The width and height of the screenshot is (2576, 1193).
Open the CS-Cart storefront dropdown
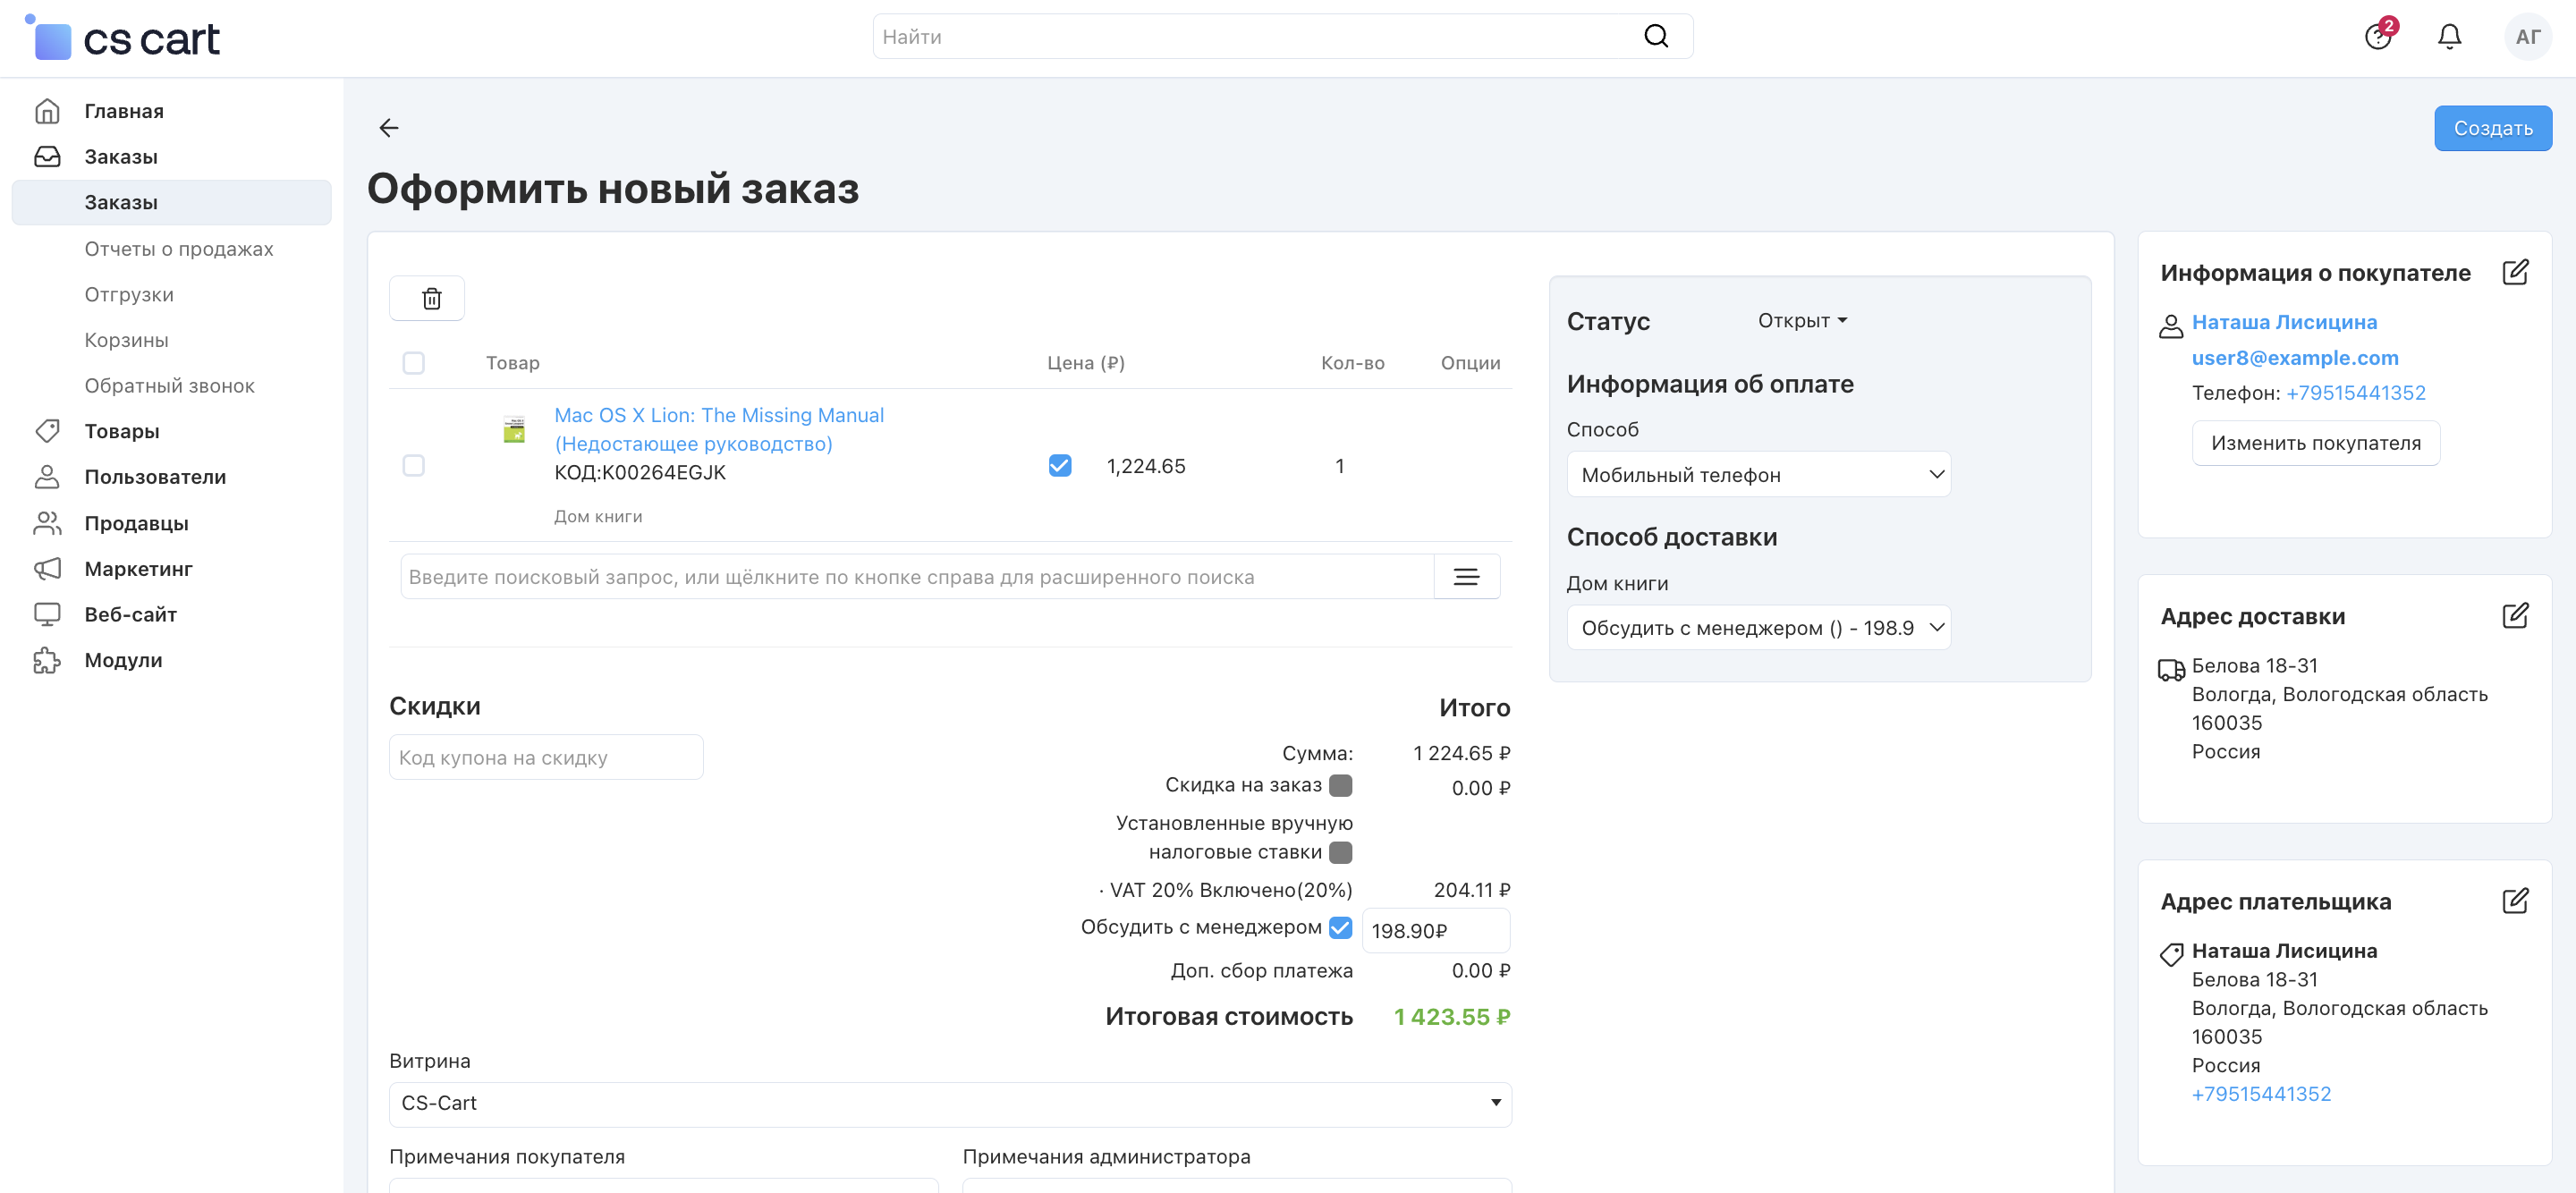tap(949, 1103)
